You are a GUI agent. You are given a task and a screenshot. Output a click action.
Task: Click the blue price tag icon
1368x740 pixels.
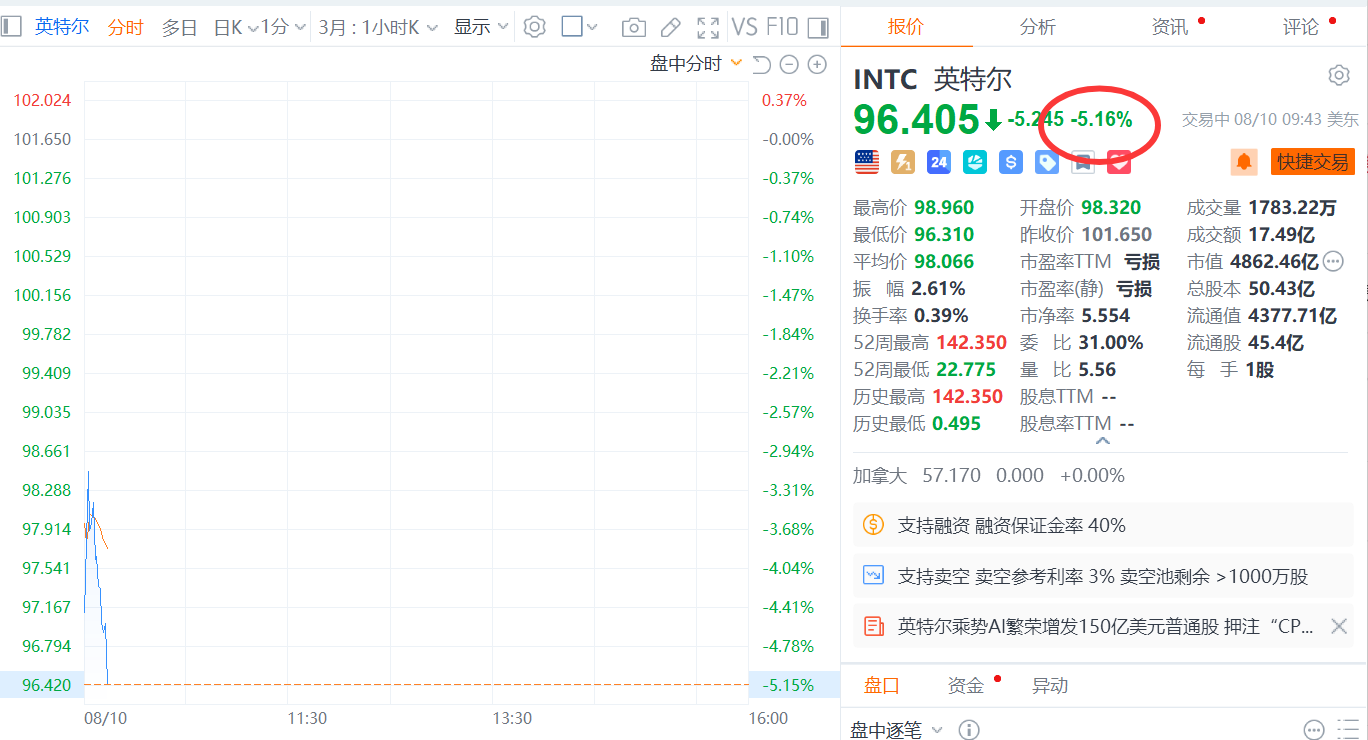point(1047,161)
